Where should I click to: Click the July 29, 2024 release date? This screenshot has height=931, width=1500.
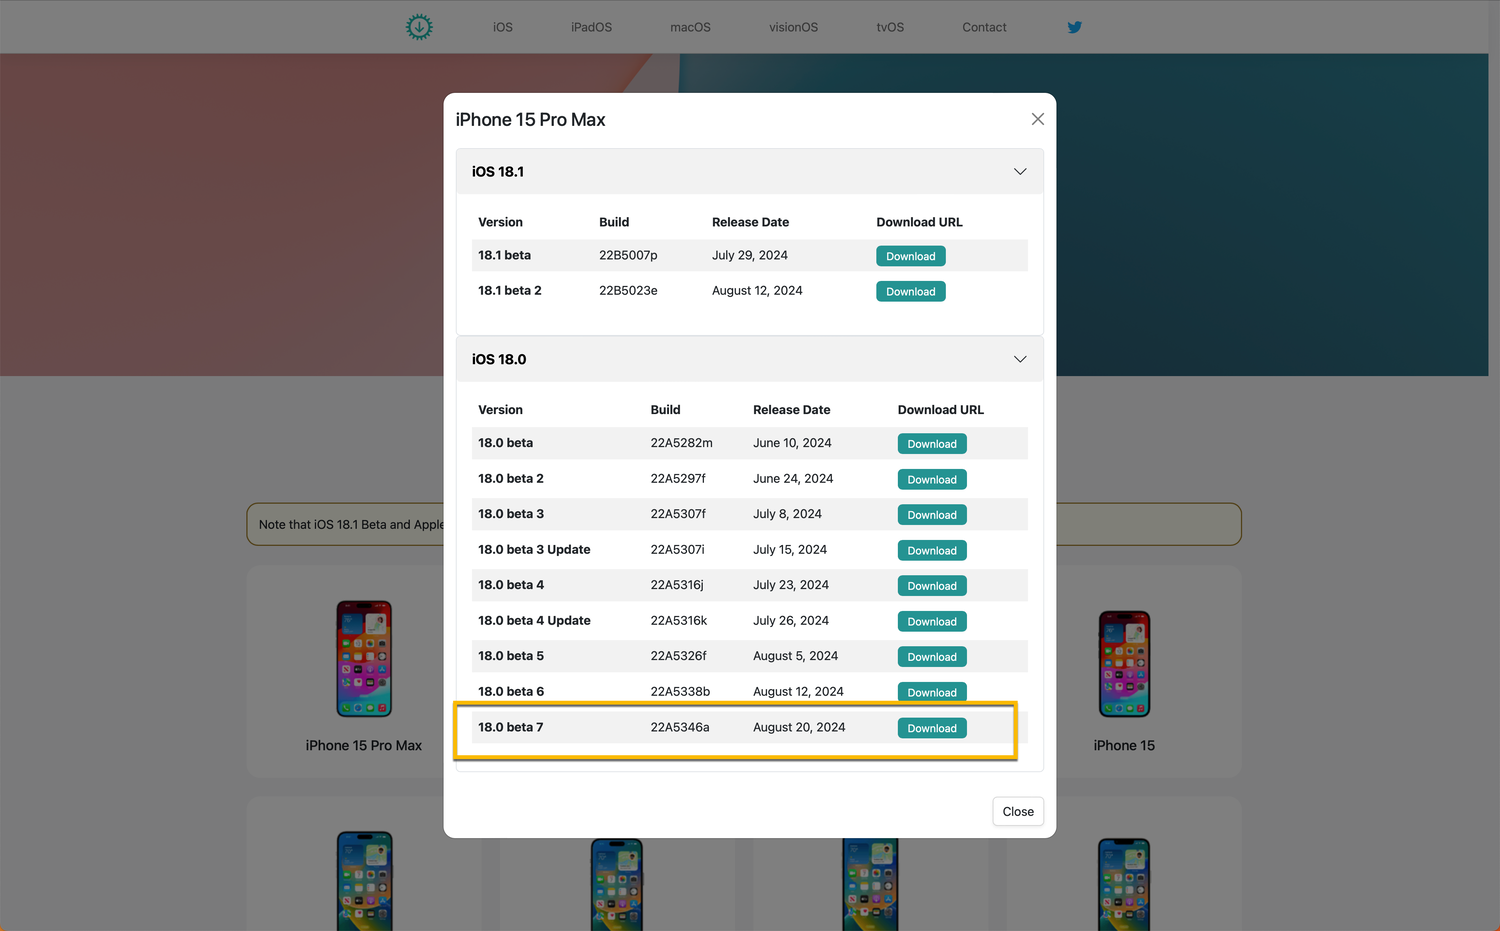[750, 255]
